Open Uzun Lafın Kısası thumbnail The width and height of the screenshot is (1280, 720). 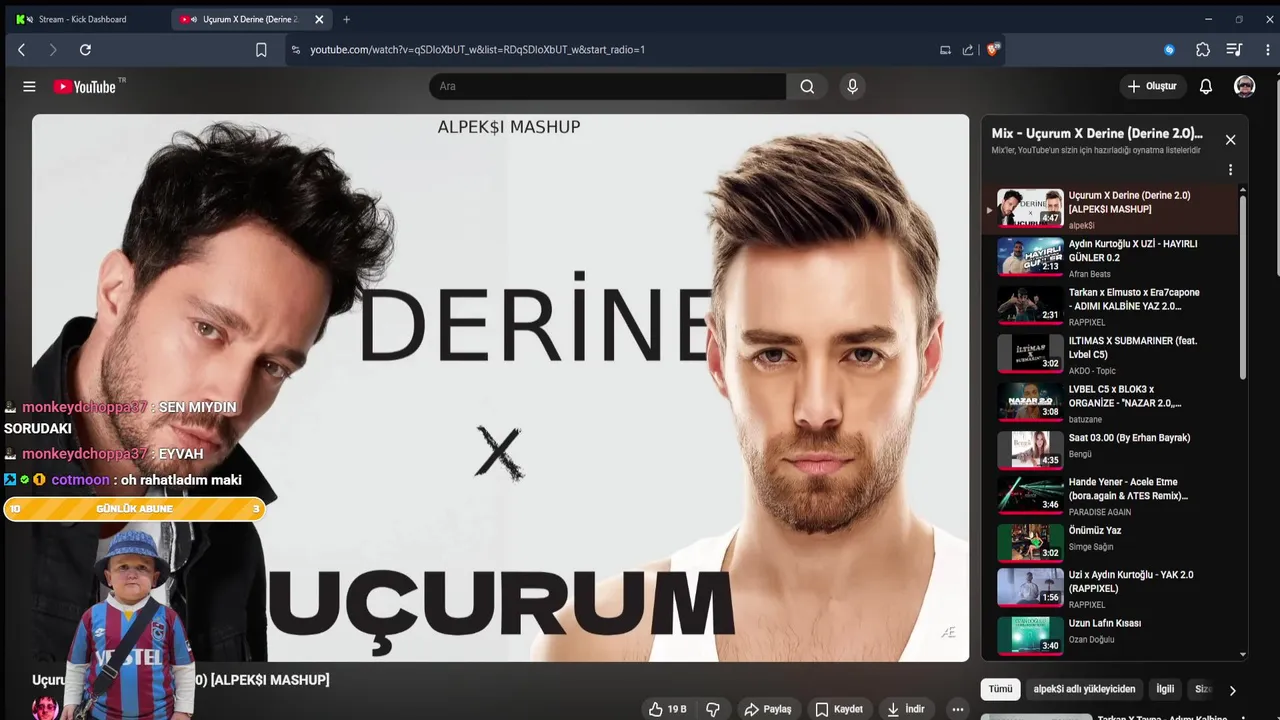click(x=1030, y=635)
